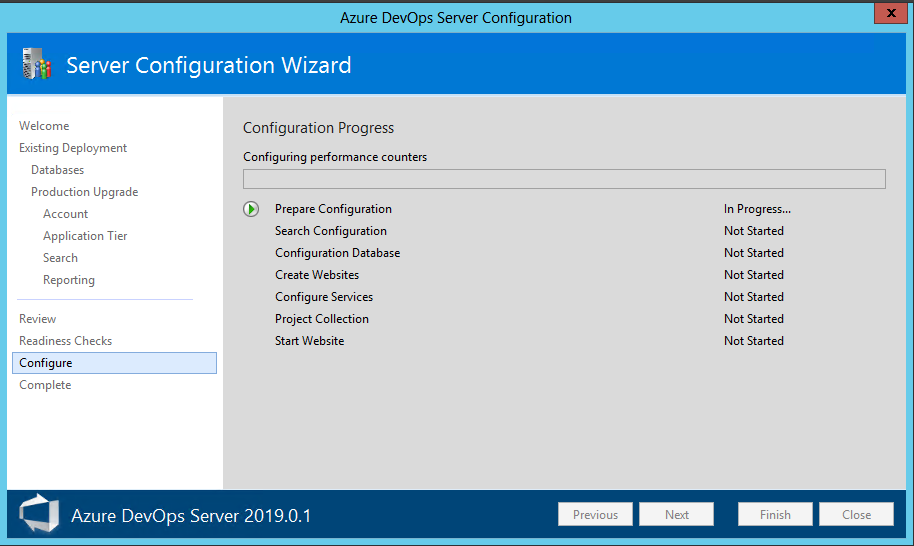Viewport: 914px width, 546px height.
Task: Click the green in-progress arrow icon
Action: tap(251, 209)
